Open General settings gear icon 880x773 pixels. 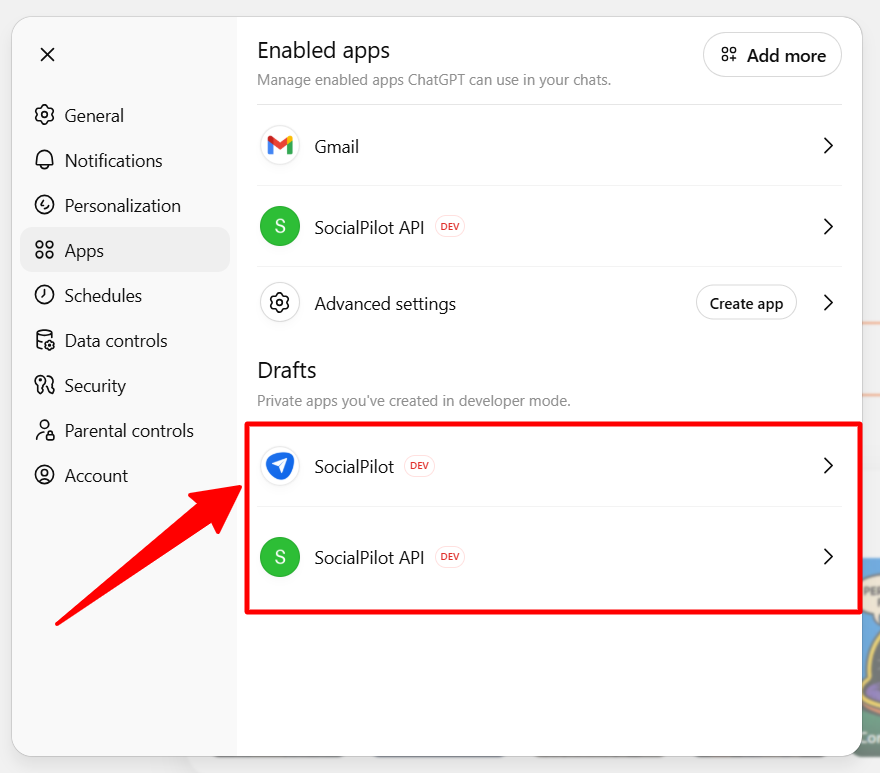[x=44, y=115]
